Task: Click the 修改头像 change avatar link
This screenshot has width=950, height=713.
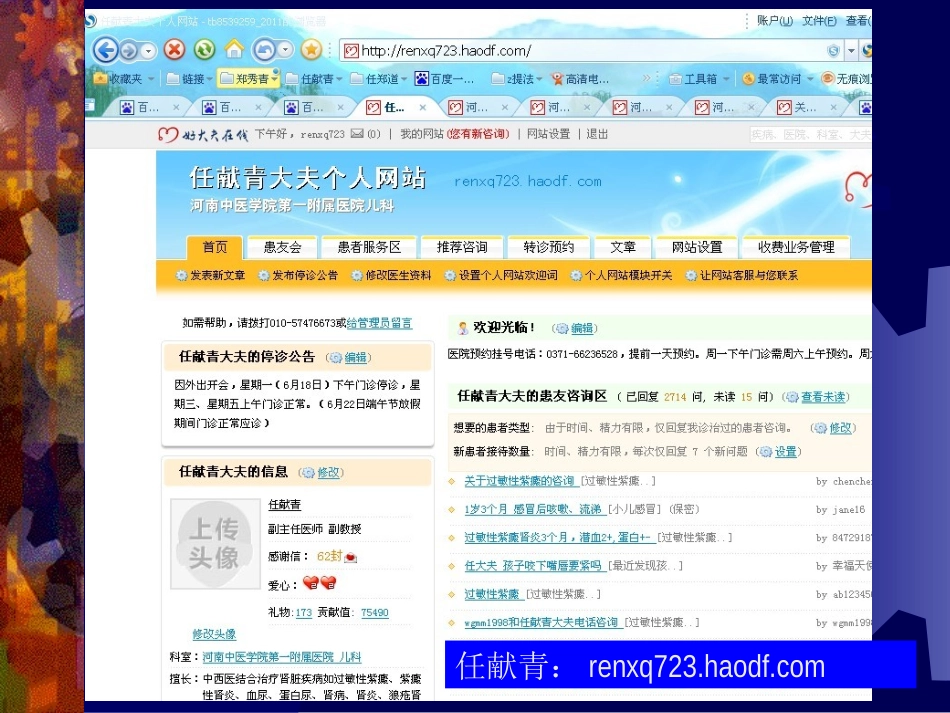Action: pyautogui.click(x=214, y=634)
